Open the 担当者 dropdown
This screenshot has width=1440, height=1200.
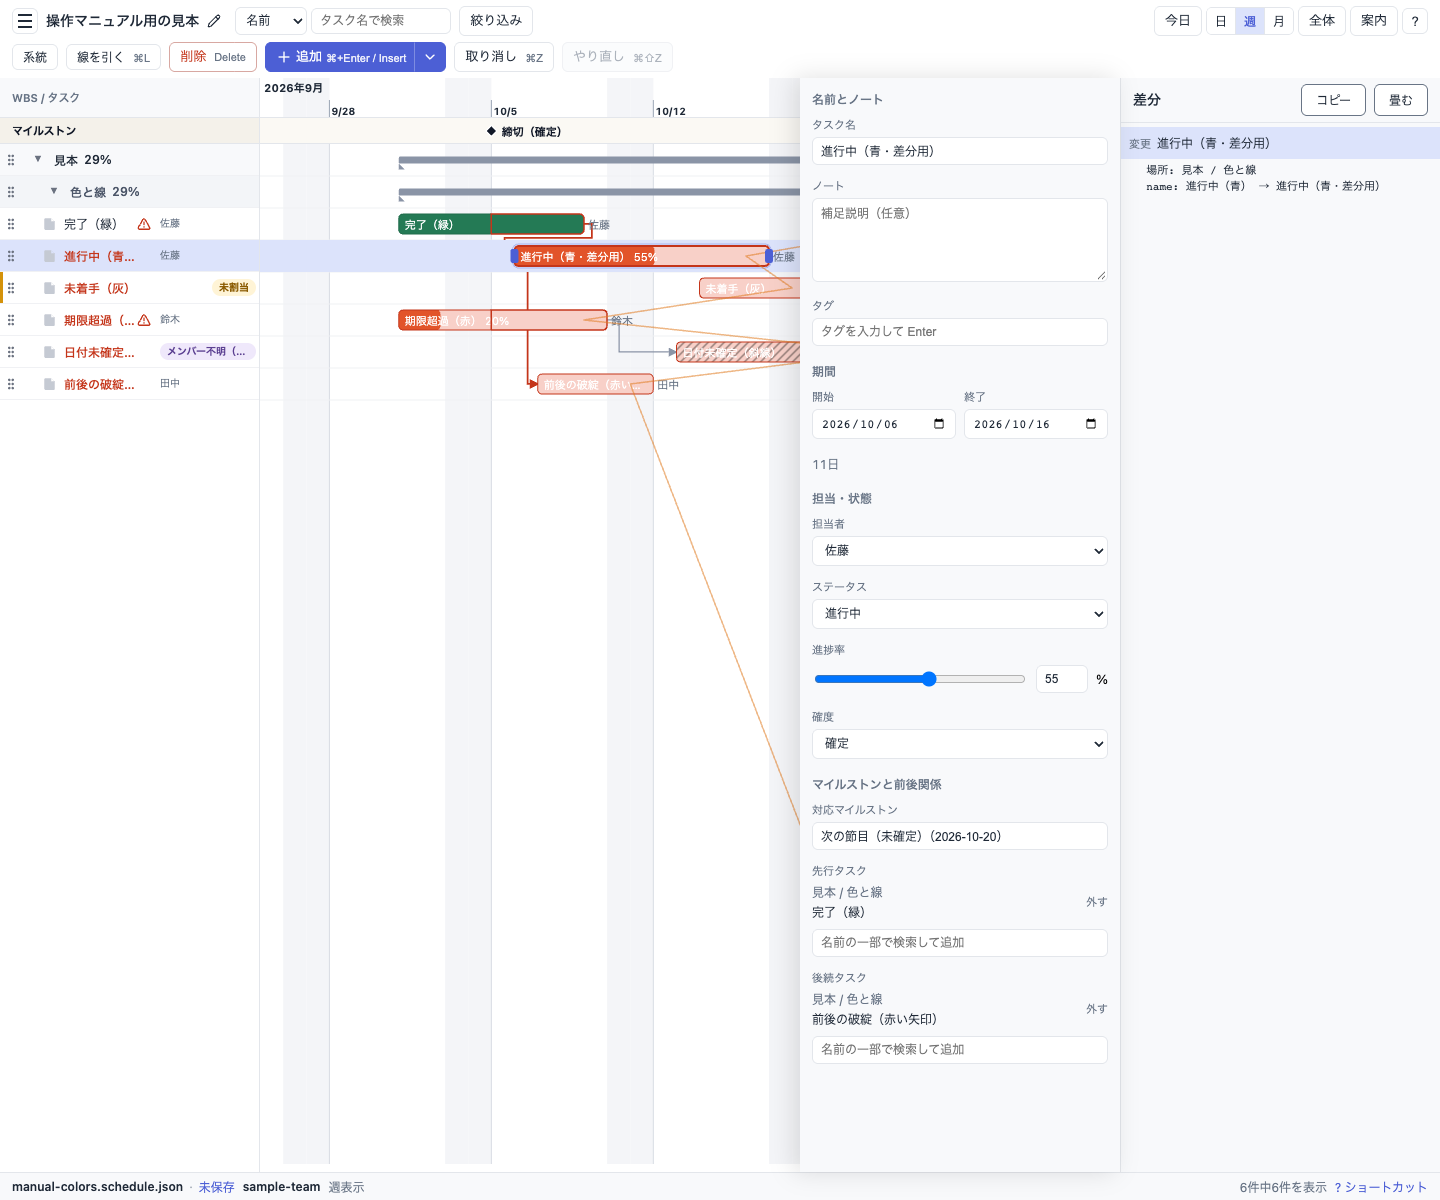click(960, 551)
